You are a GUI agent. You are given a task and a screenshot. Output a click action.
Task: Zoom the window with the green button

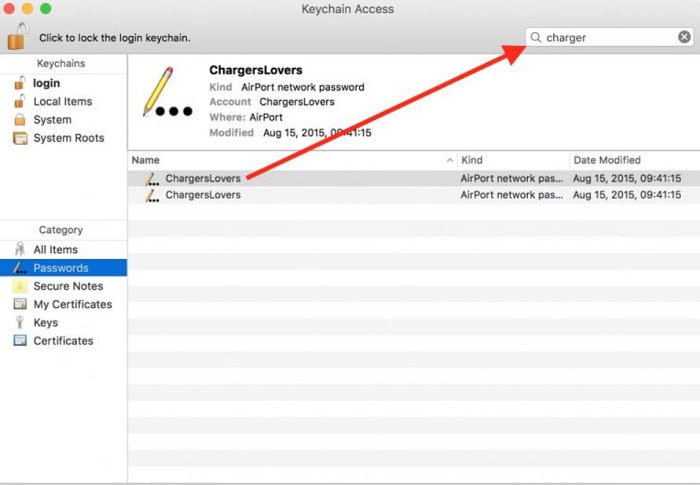click(46, 8)
